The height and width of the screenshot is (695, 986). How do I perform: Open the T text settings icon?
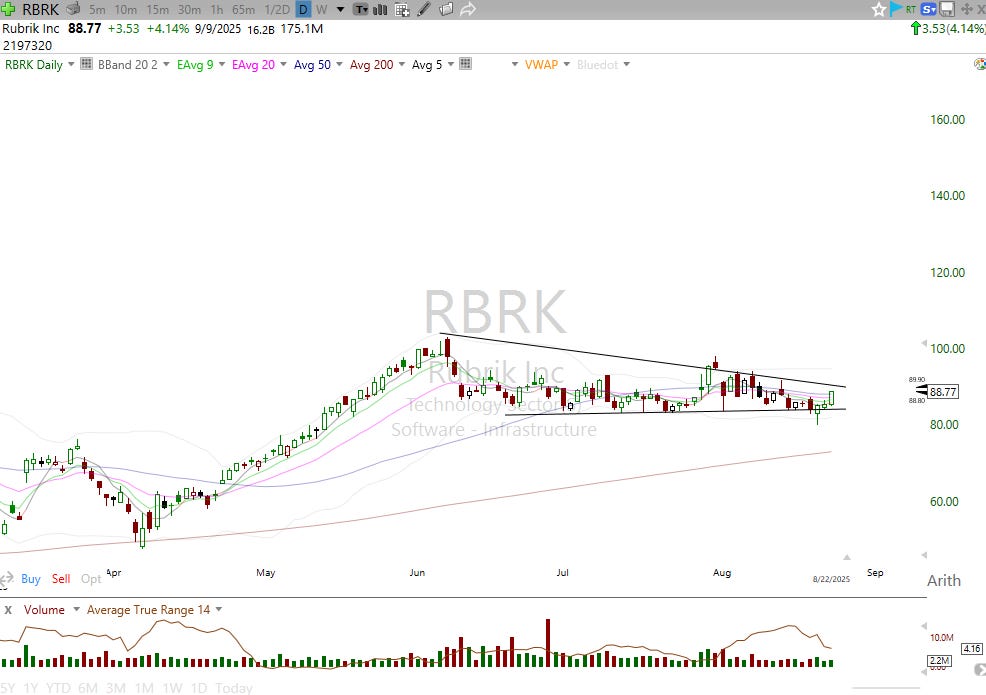[x=361, y=9]
